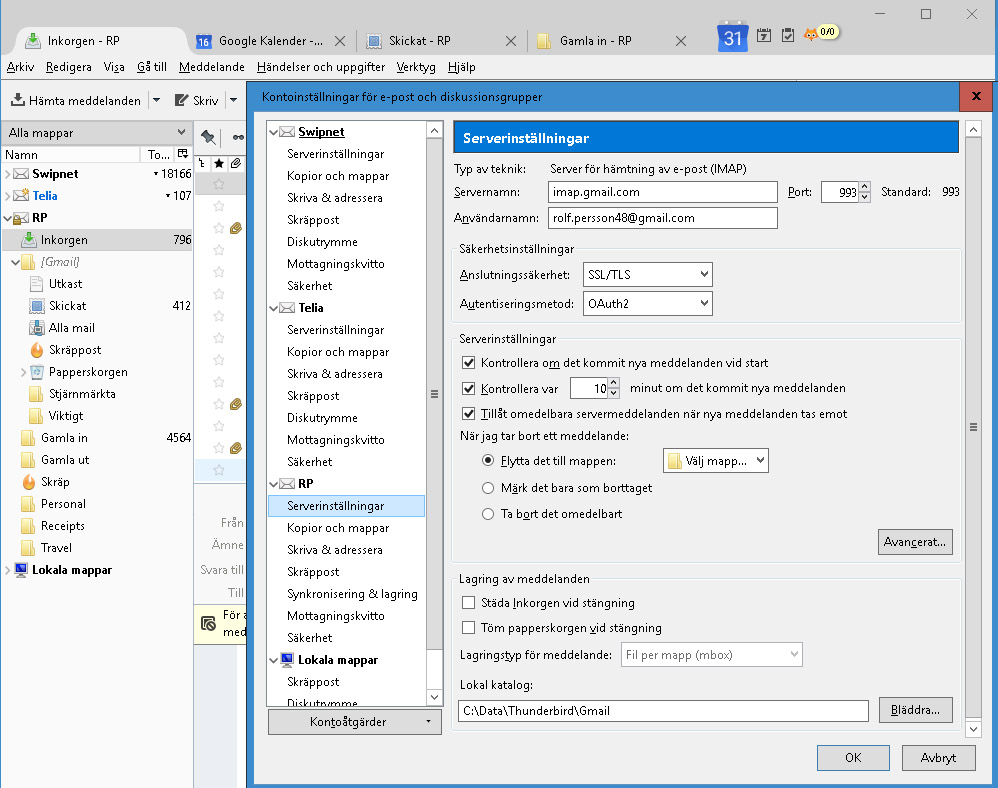Select the Utkast drafts icon
Image resolution: width=998 pixels, height=788 pixels.
tap(37, 284)
